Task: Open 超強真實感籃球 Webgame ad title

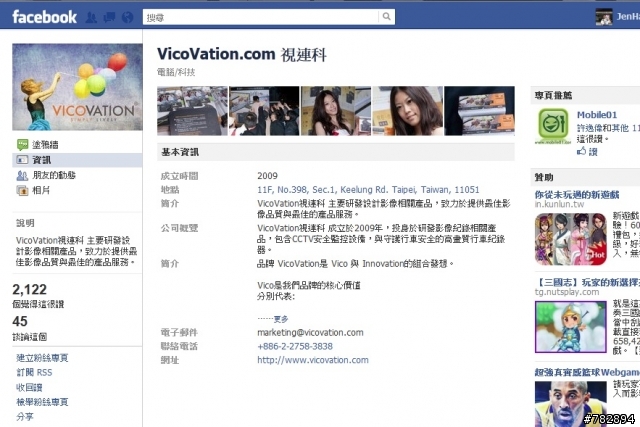Action: (x=587, y=372)
